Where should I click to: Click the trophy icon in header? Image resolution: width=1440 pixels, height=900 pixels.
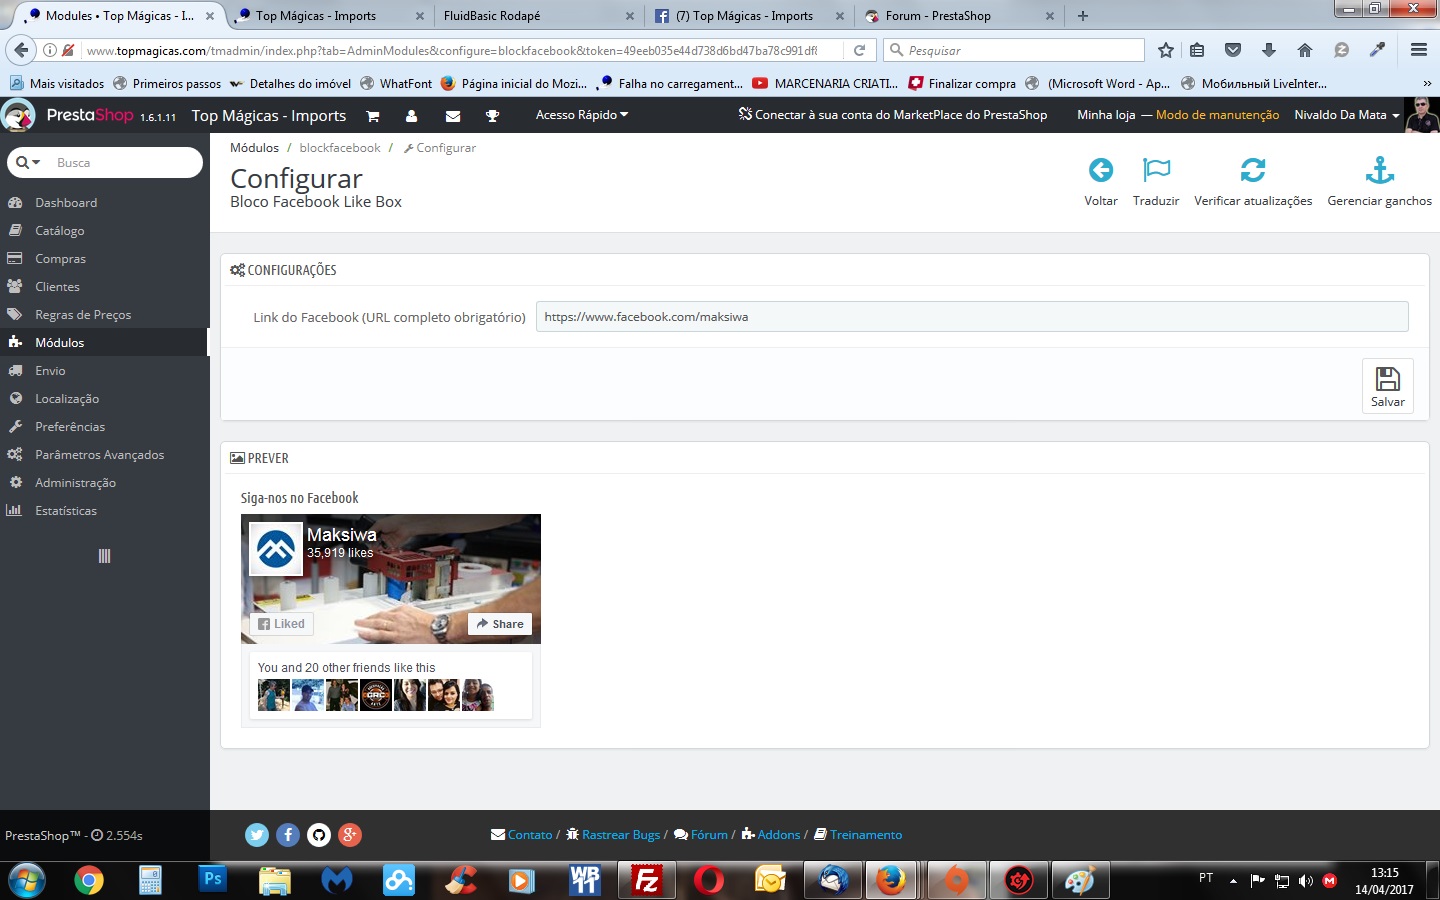pos(492,116)
